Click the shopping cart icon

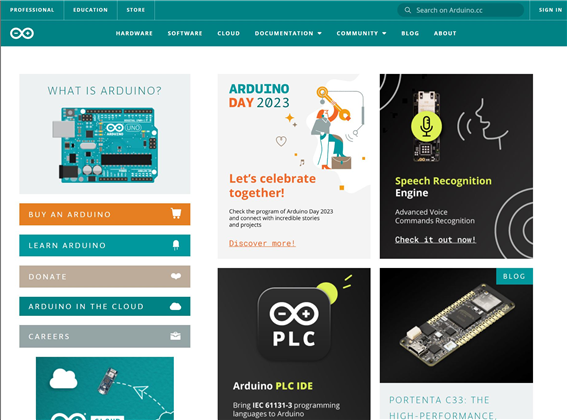tap(176, 213)
